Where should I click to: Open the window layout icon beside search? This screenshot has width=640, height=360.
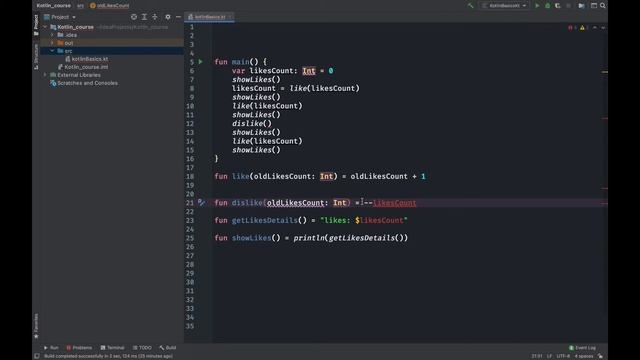(x=594, y=6)
